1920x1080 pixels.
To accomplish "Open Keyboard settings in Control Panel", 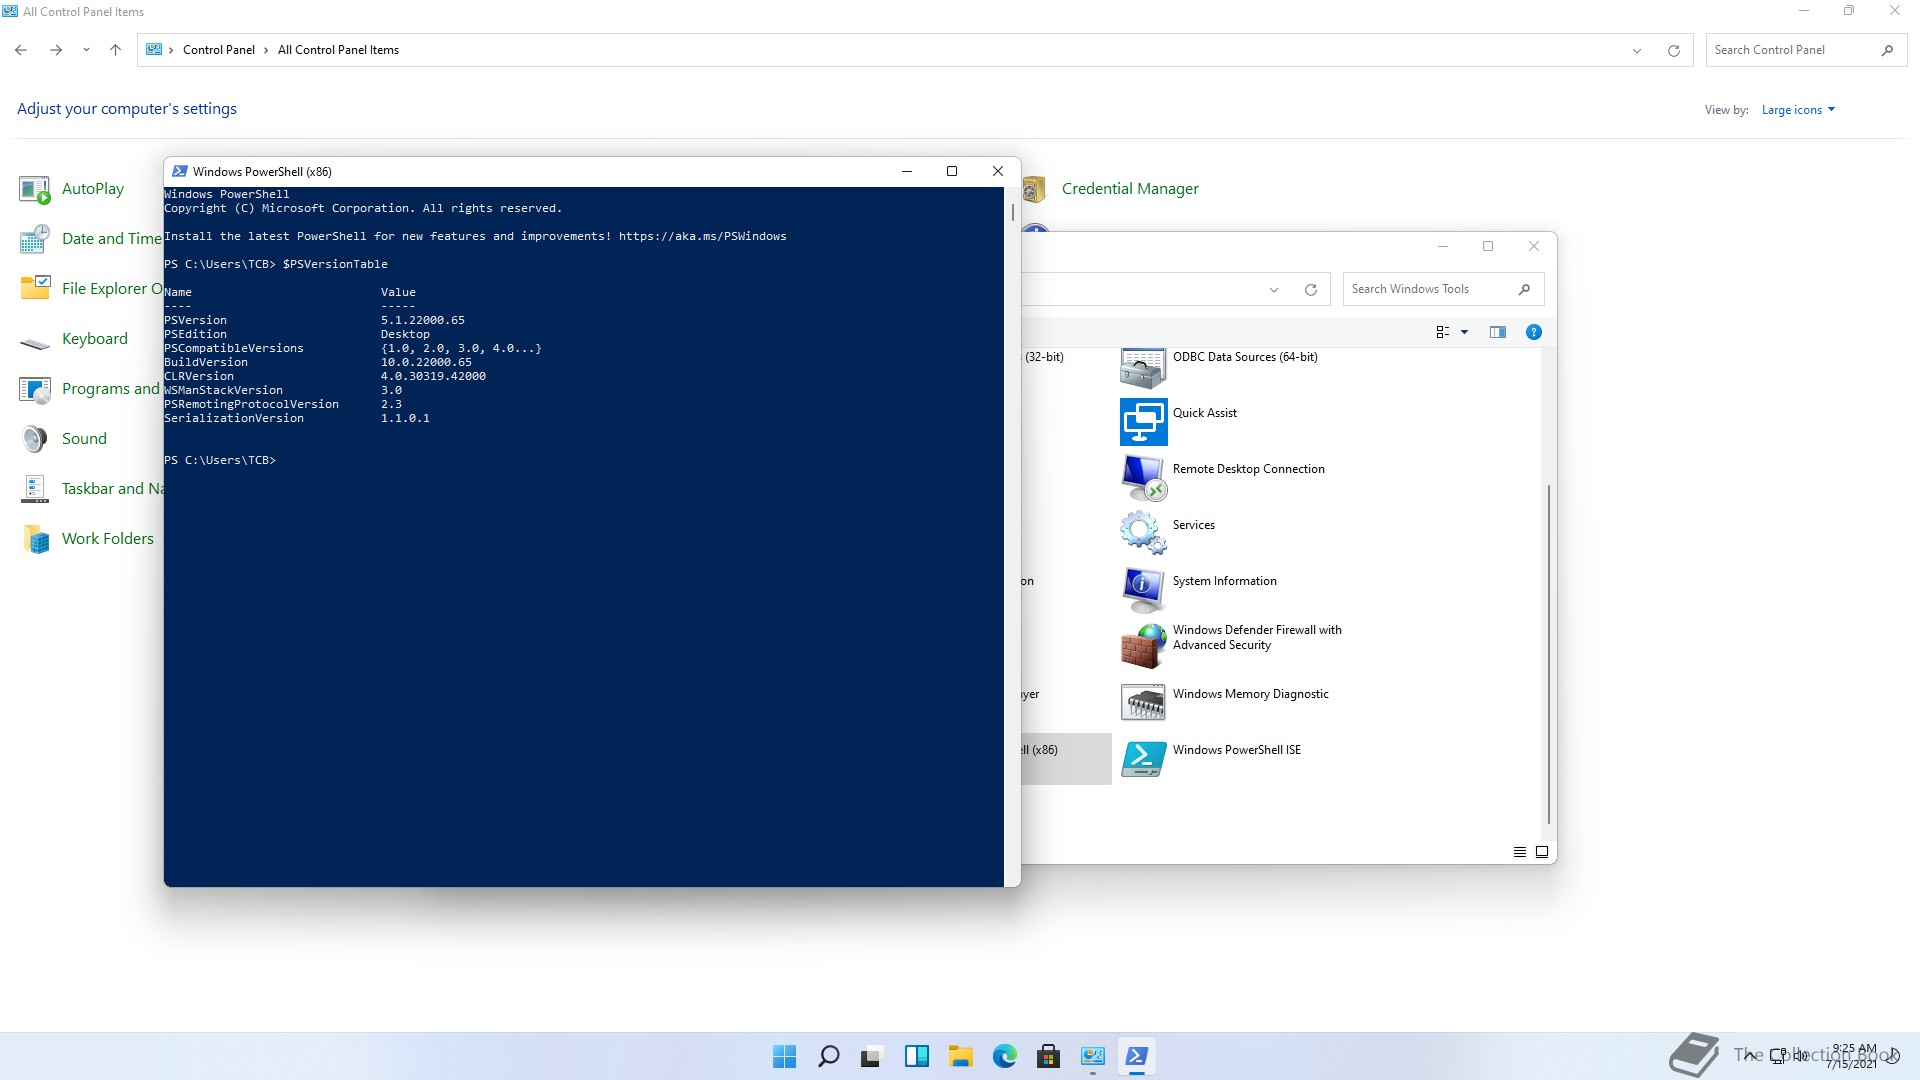I will pos(74,339).
